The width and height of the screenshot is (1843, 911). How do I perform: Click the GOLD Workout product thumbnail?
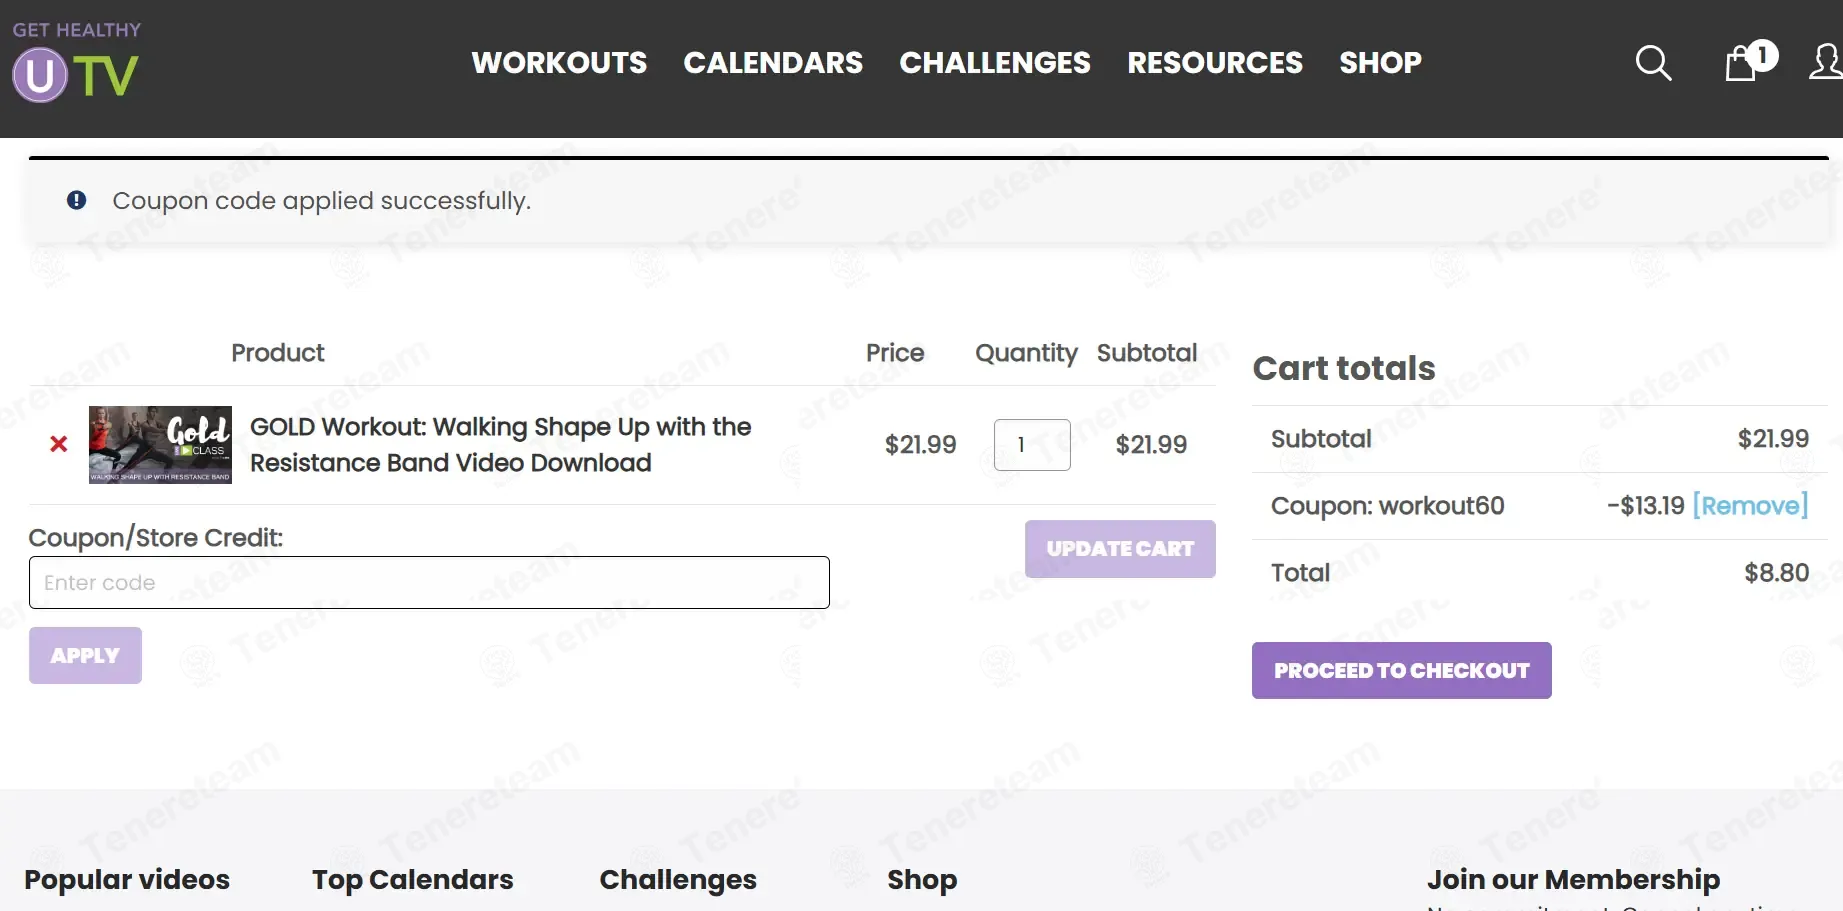pyautogui.click(x=160, y=445)
